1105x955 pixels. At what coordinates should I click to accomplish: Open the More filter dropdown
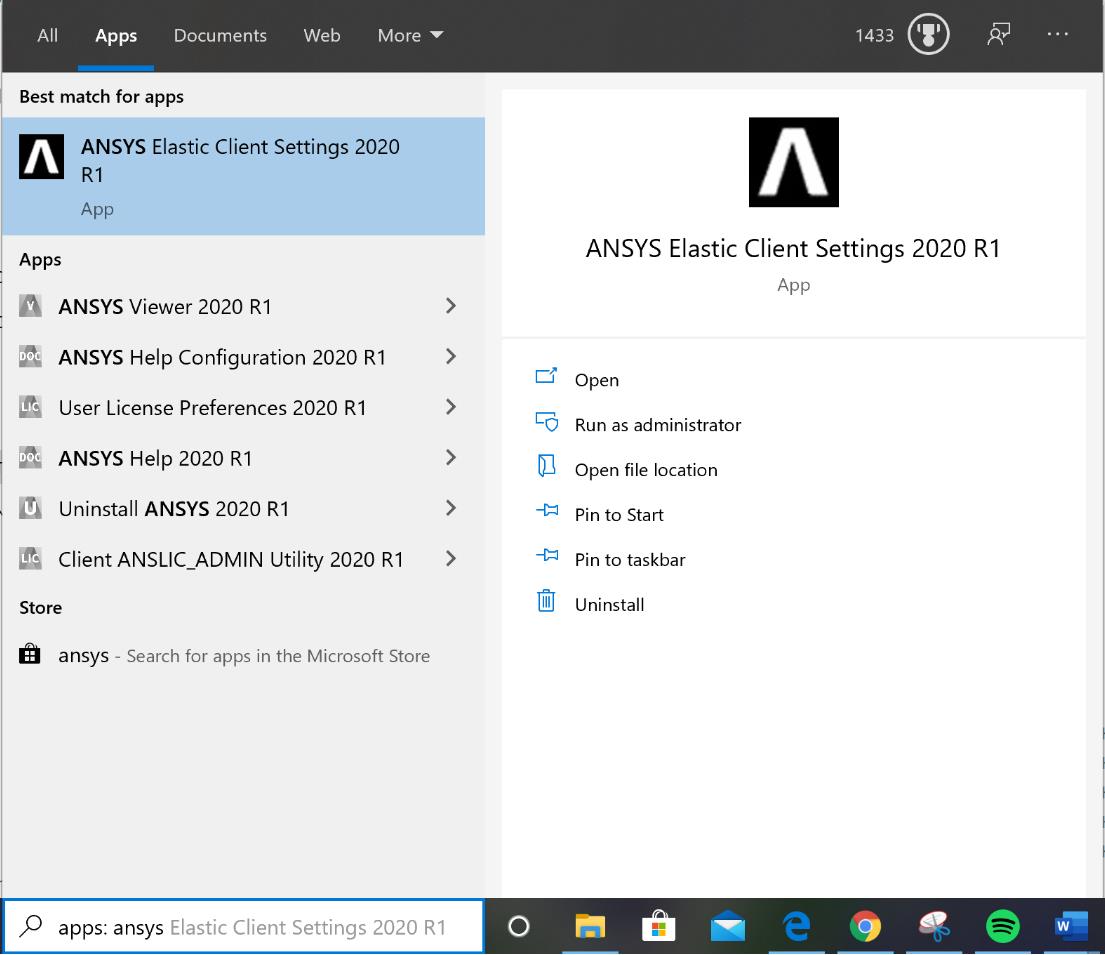pos(409,35)
